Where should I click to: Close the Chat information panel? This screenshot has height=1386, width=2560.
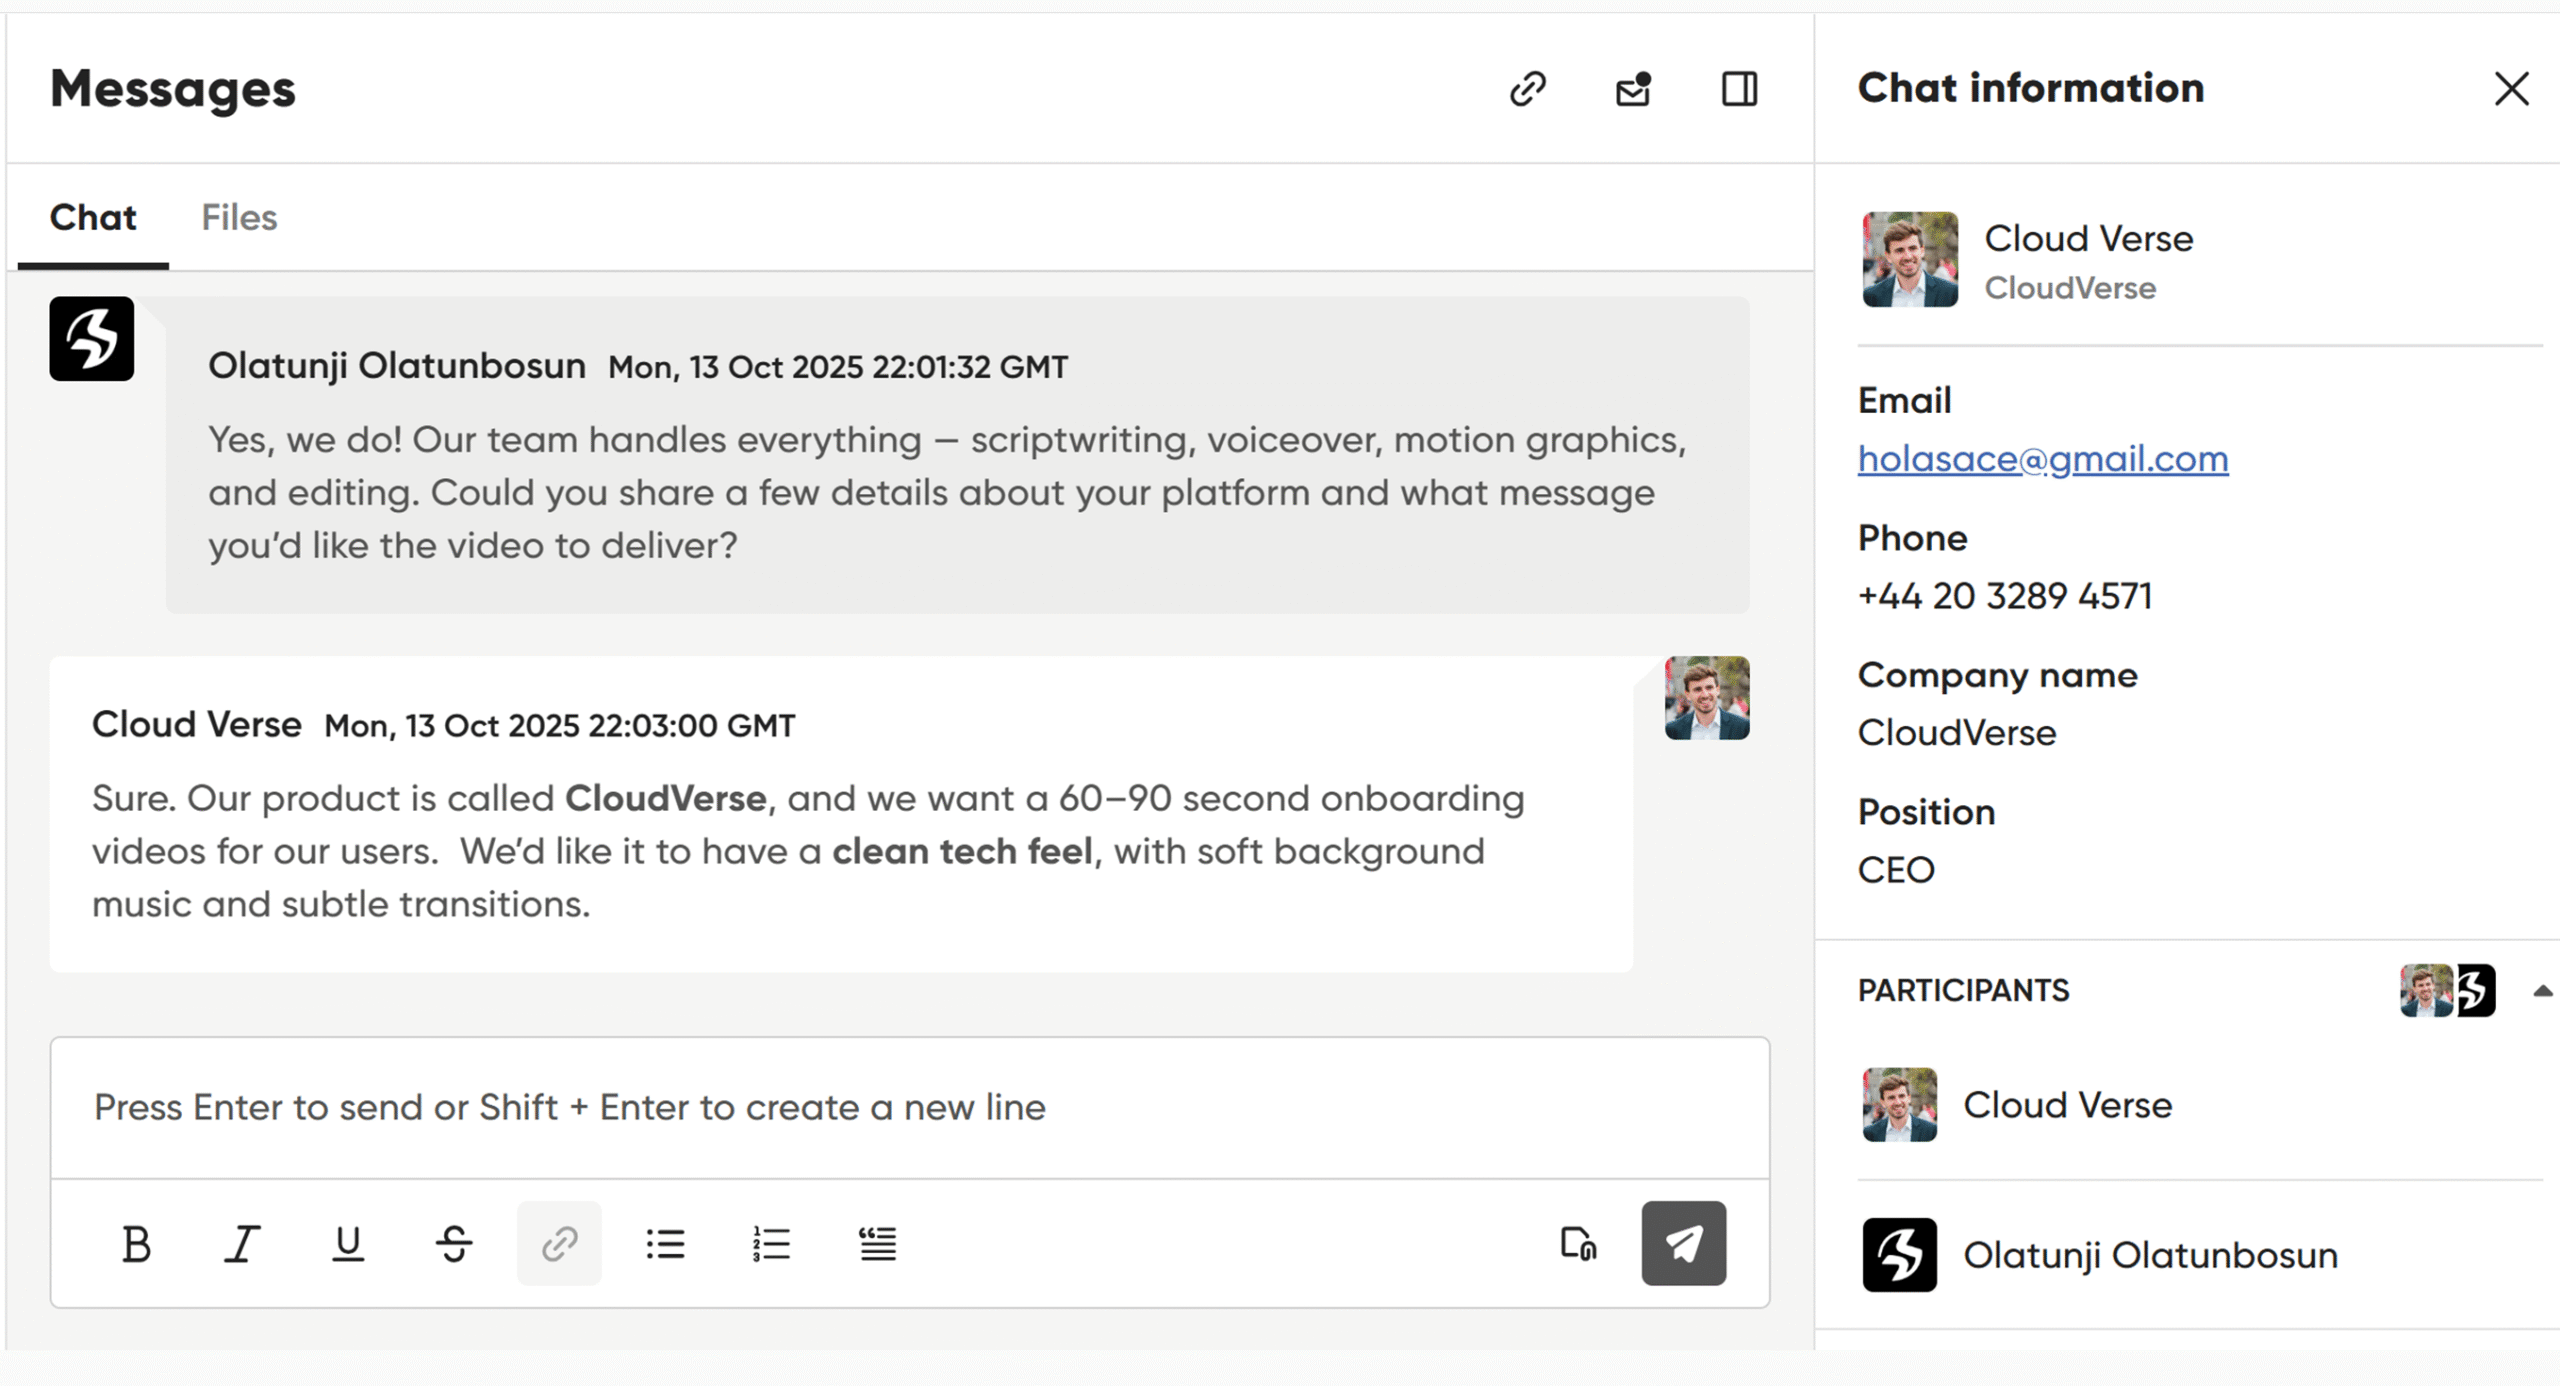point(2511,89)
